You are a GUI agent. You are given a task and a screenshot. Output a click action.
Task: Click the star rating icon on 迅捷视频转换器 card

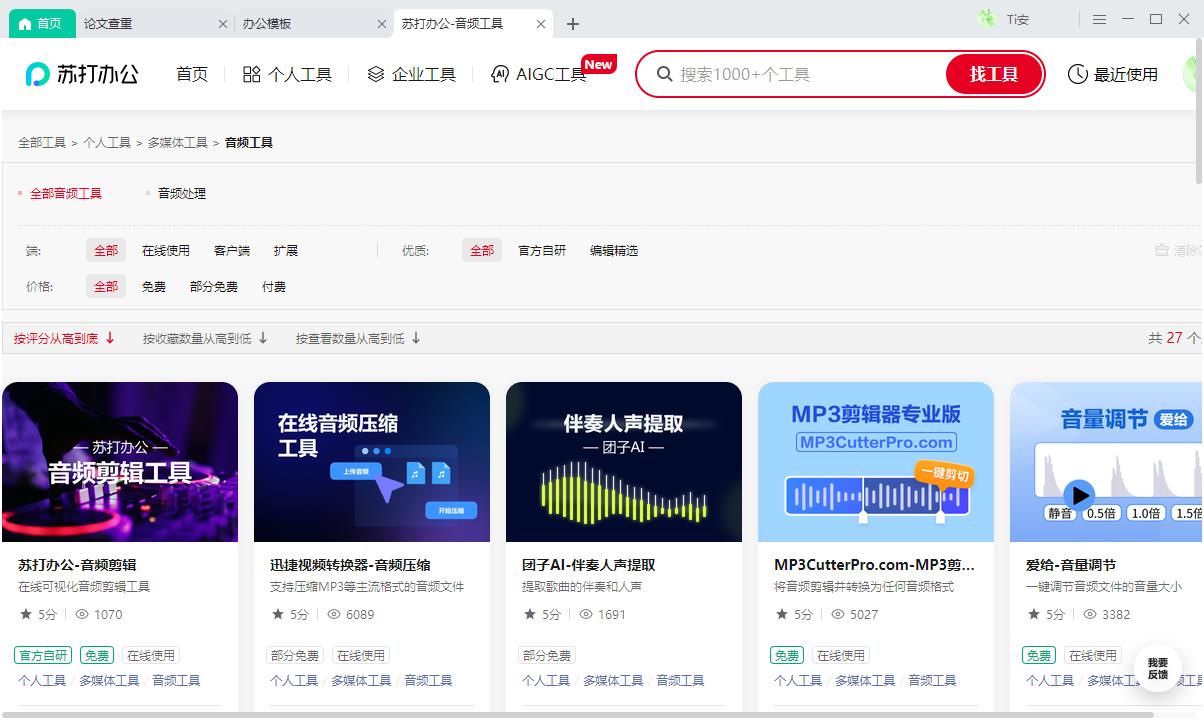(278, 614)
